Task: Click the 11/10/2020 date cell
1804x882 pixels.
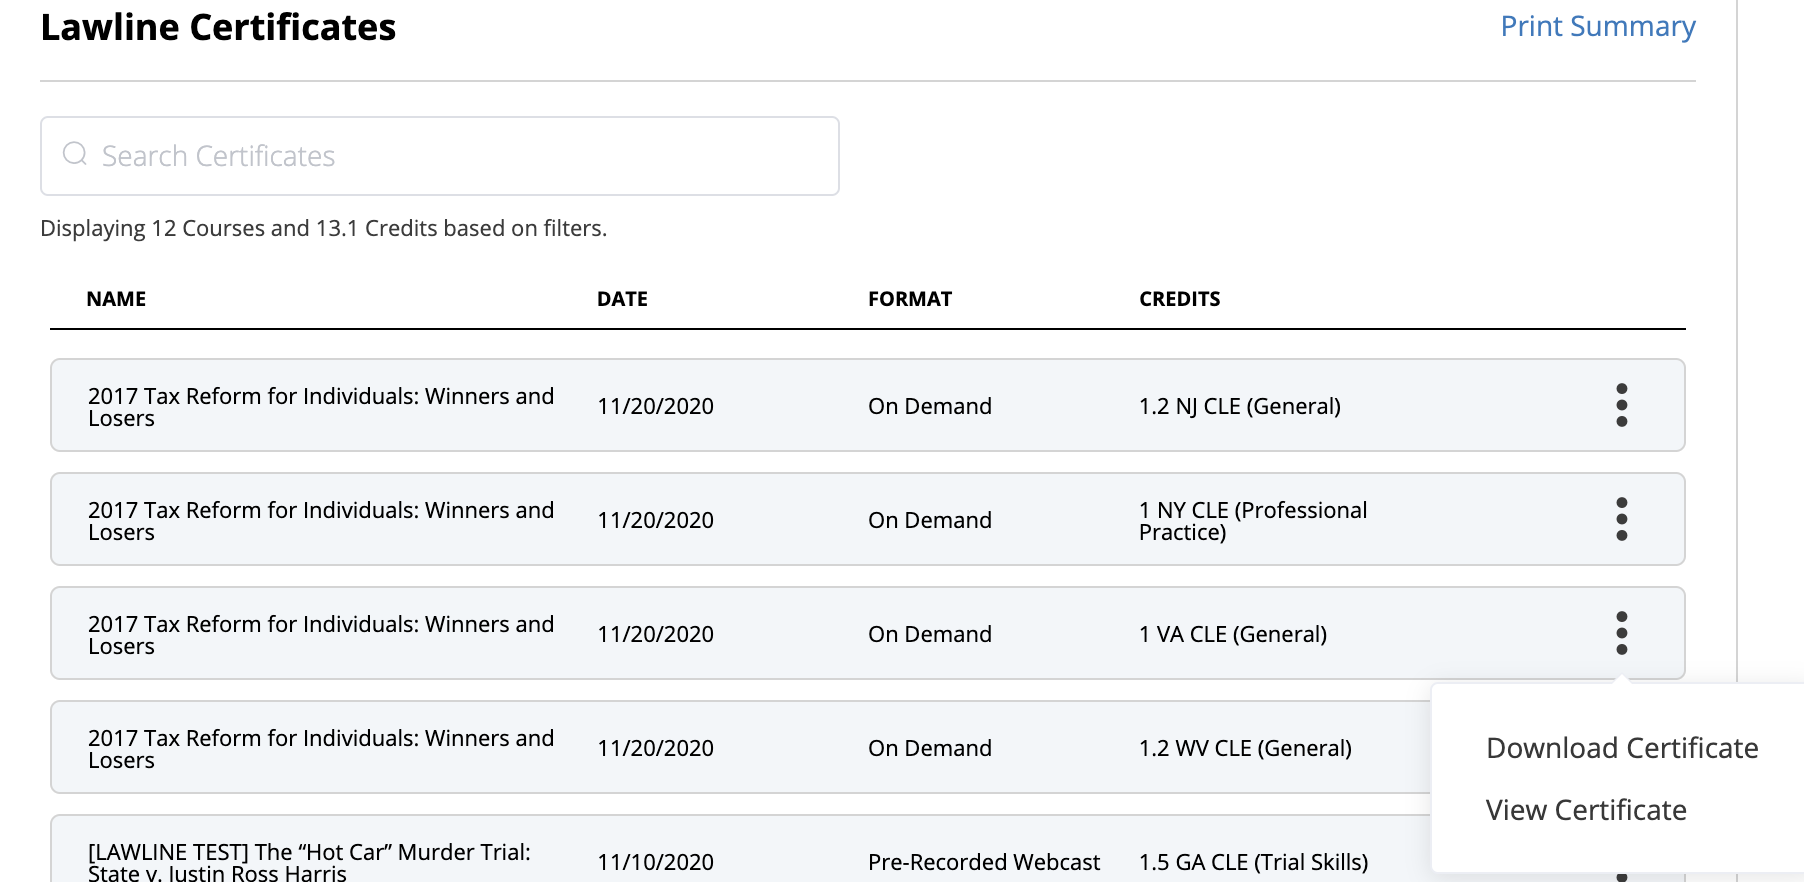Action: point(655,862)
